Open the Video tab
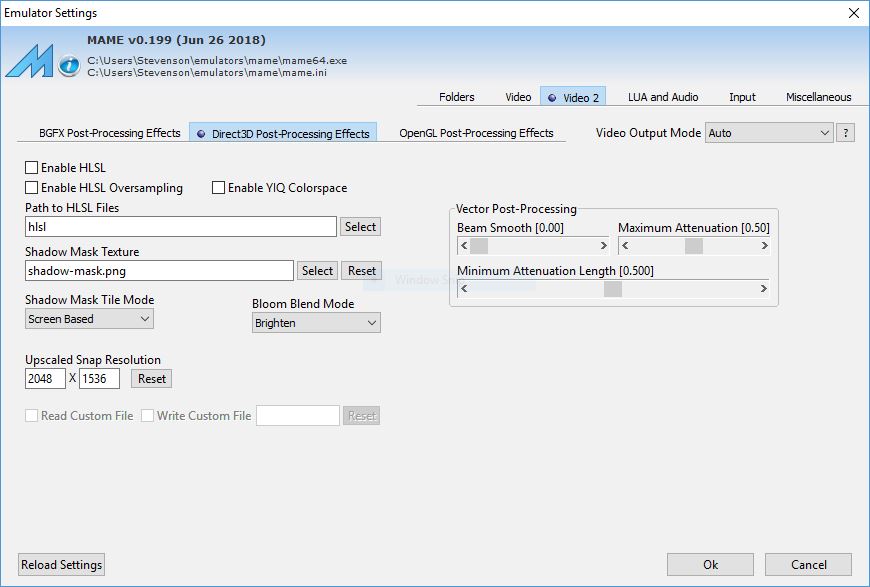Image resolution: width=870 pixels, height=587 pixels. pos(518,97)
